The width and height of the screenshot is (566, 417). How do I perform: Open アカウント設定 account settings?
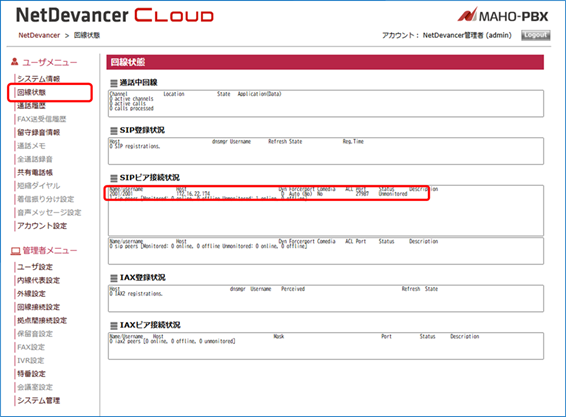coord(42,226)
